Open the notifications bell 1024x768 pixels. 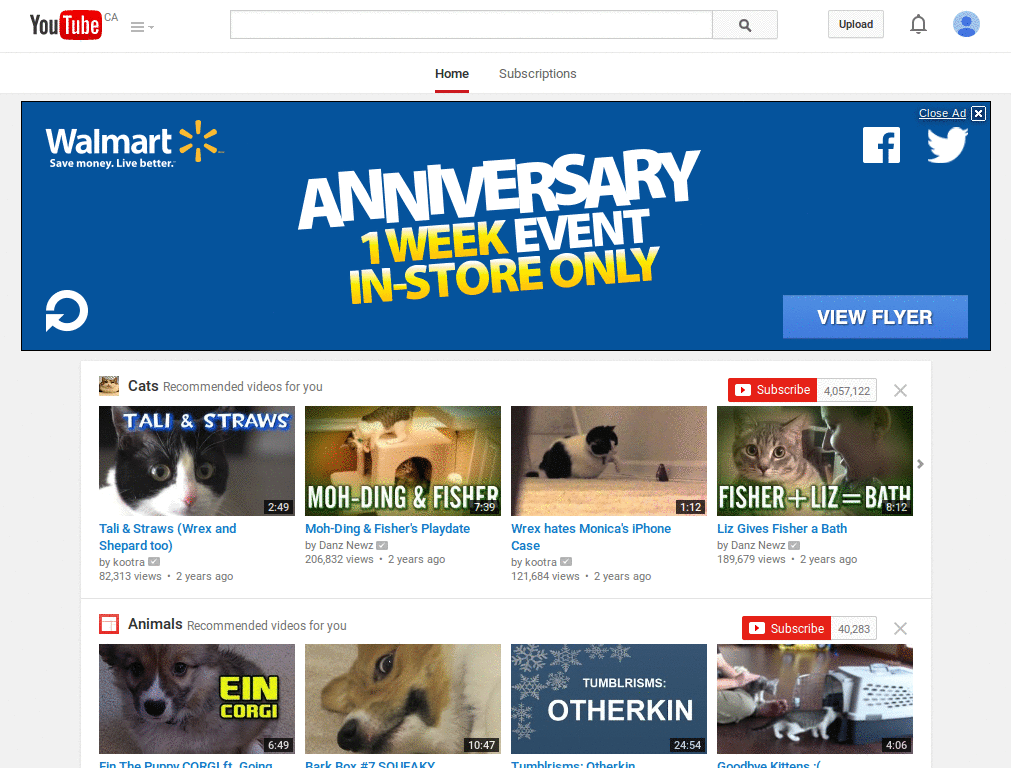pyautogui.click(x=918, y=24)
